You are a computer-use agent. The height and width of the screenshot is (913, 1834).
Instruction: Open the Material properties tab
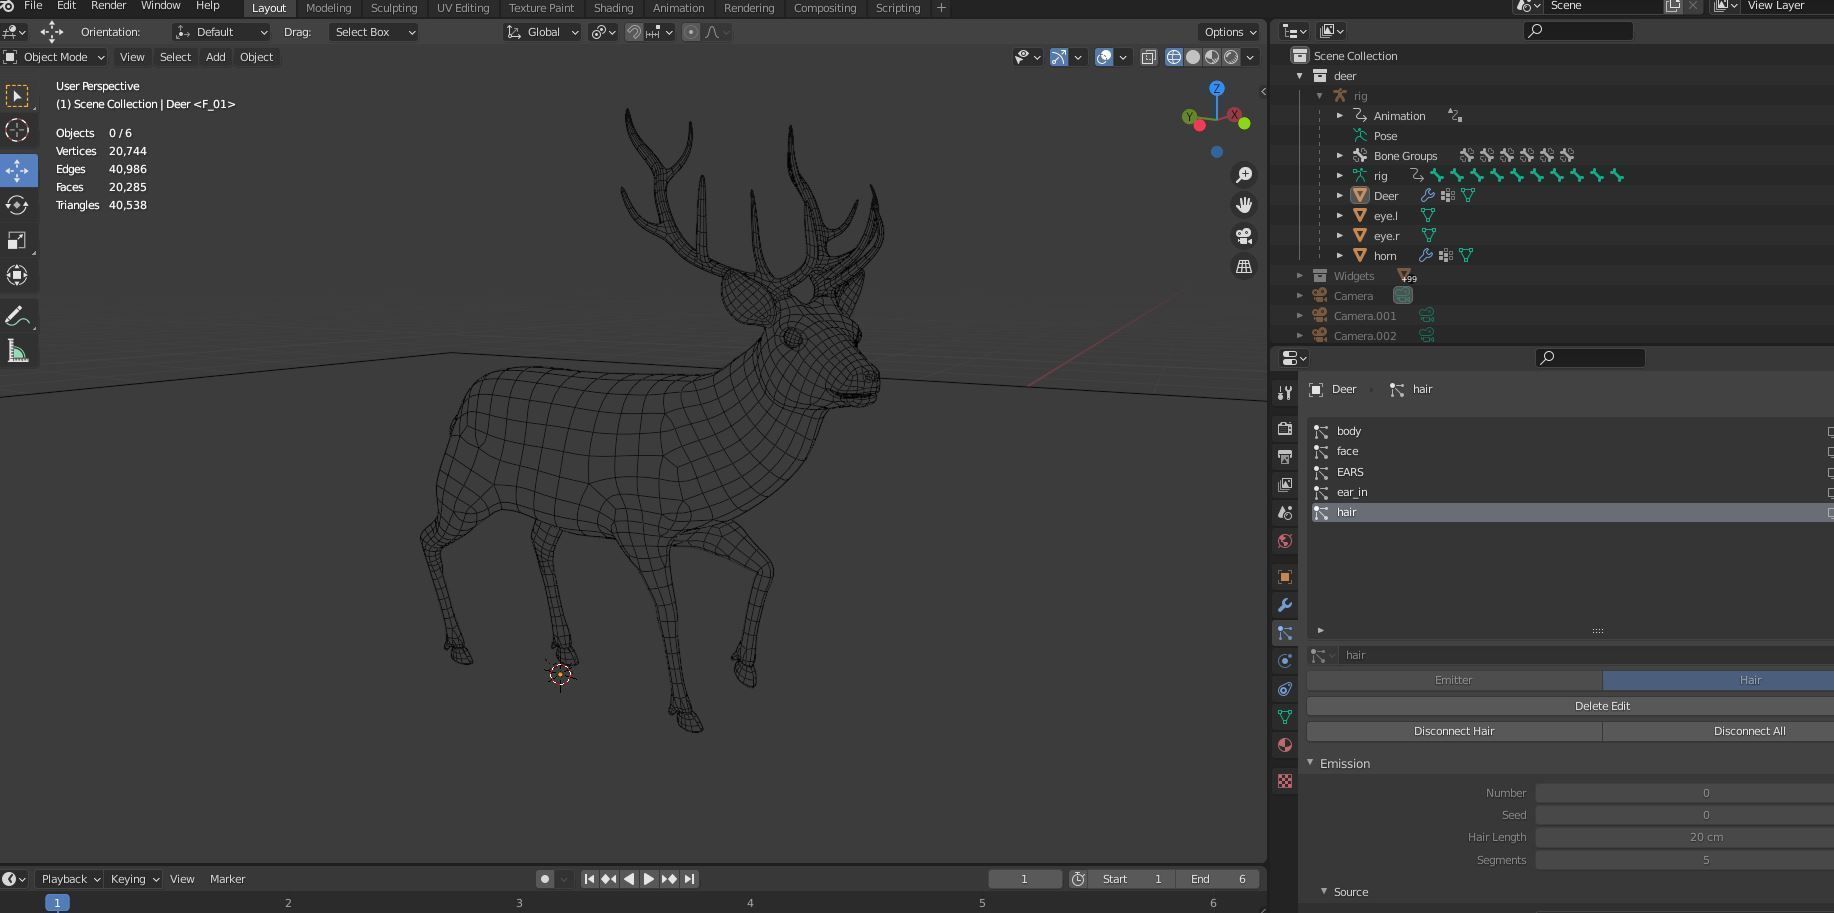click(1285, 745)
